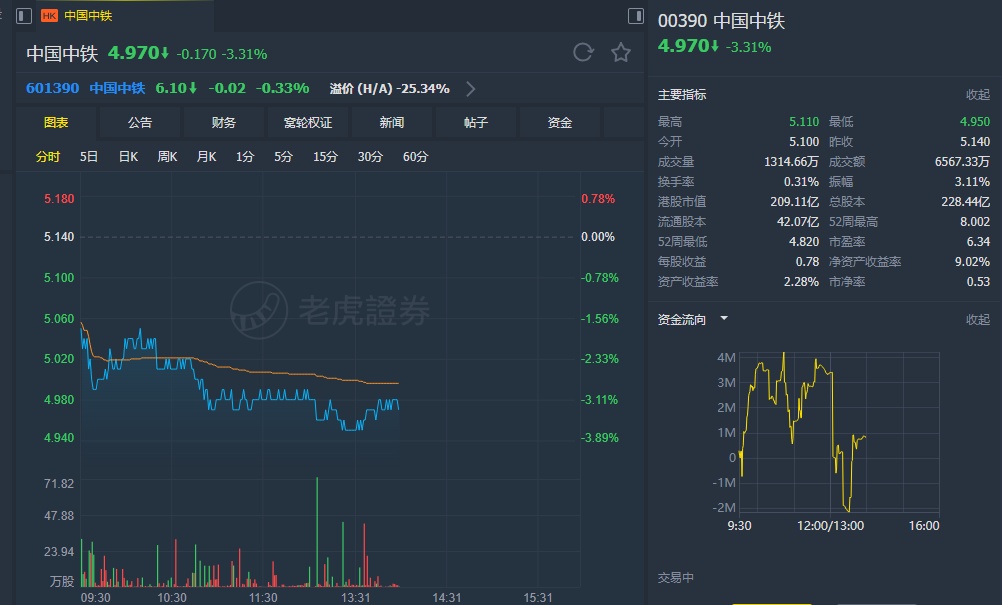Click the 交易中 status text

click(x=675, y=578)
